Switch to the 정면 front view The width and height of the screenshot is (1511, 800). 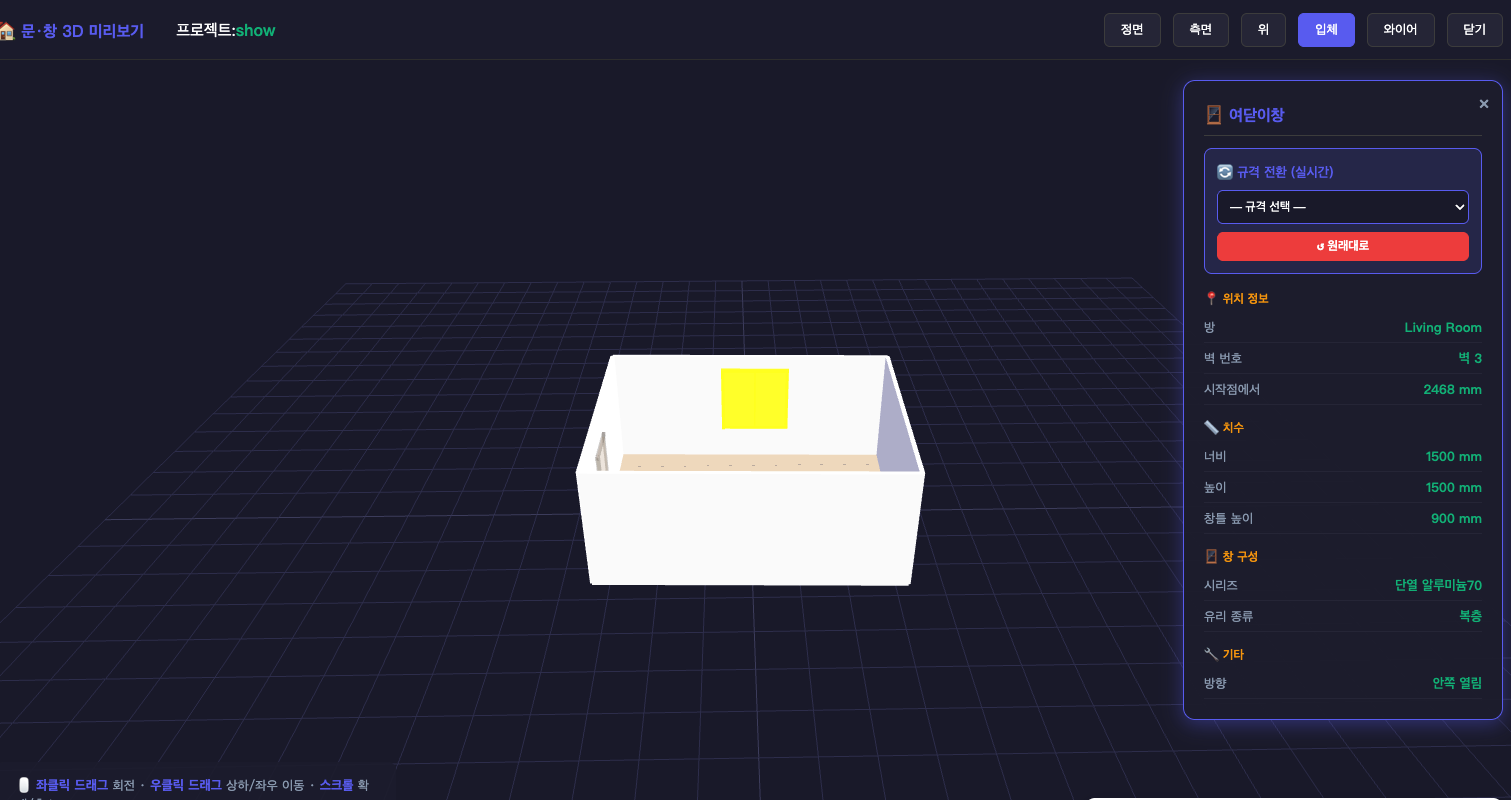[x=1132, y=30]
